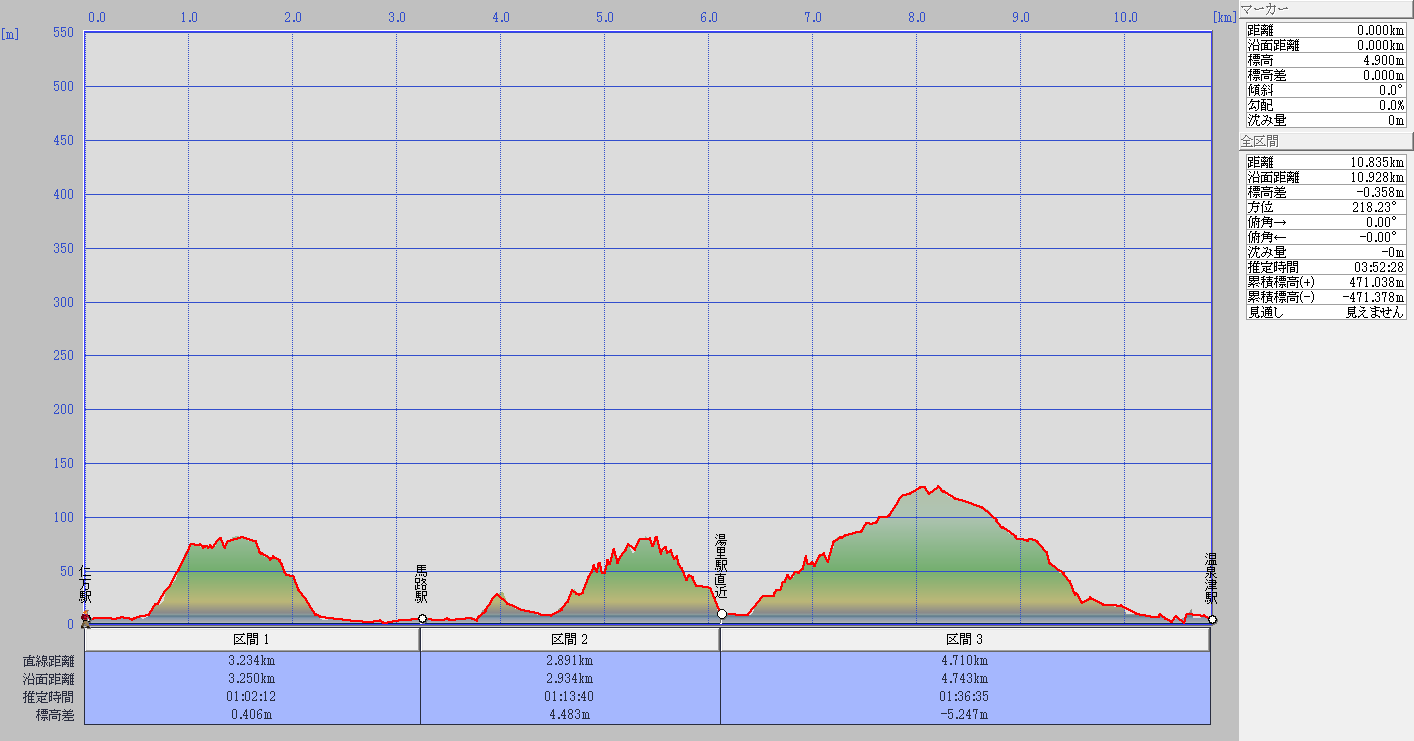
Task: Click the 8.0 km label on distance axis
Action: coord(916,17)
